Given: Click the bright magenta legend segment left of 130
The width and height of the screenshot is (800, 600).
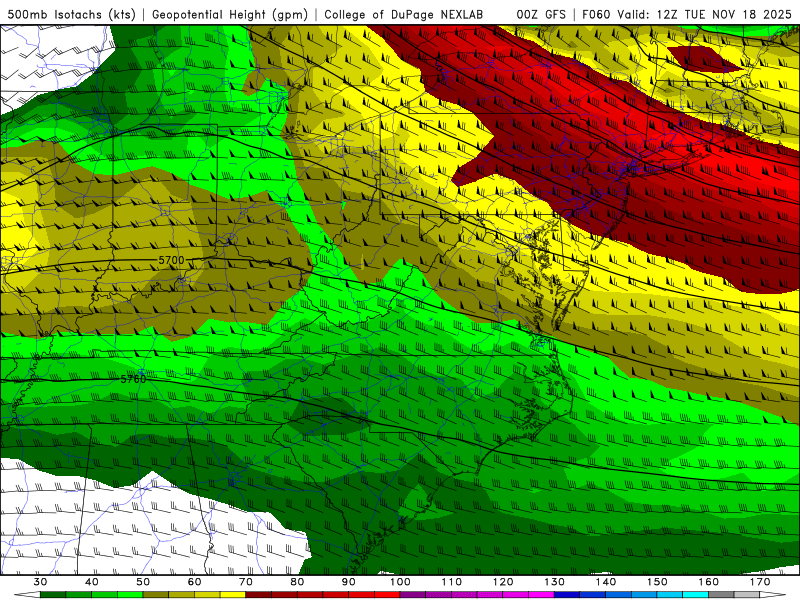Looking at the screenshot, I should (x=541, y=595).
